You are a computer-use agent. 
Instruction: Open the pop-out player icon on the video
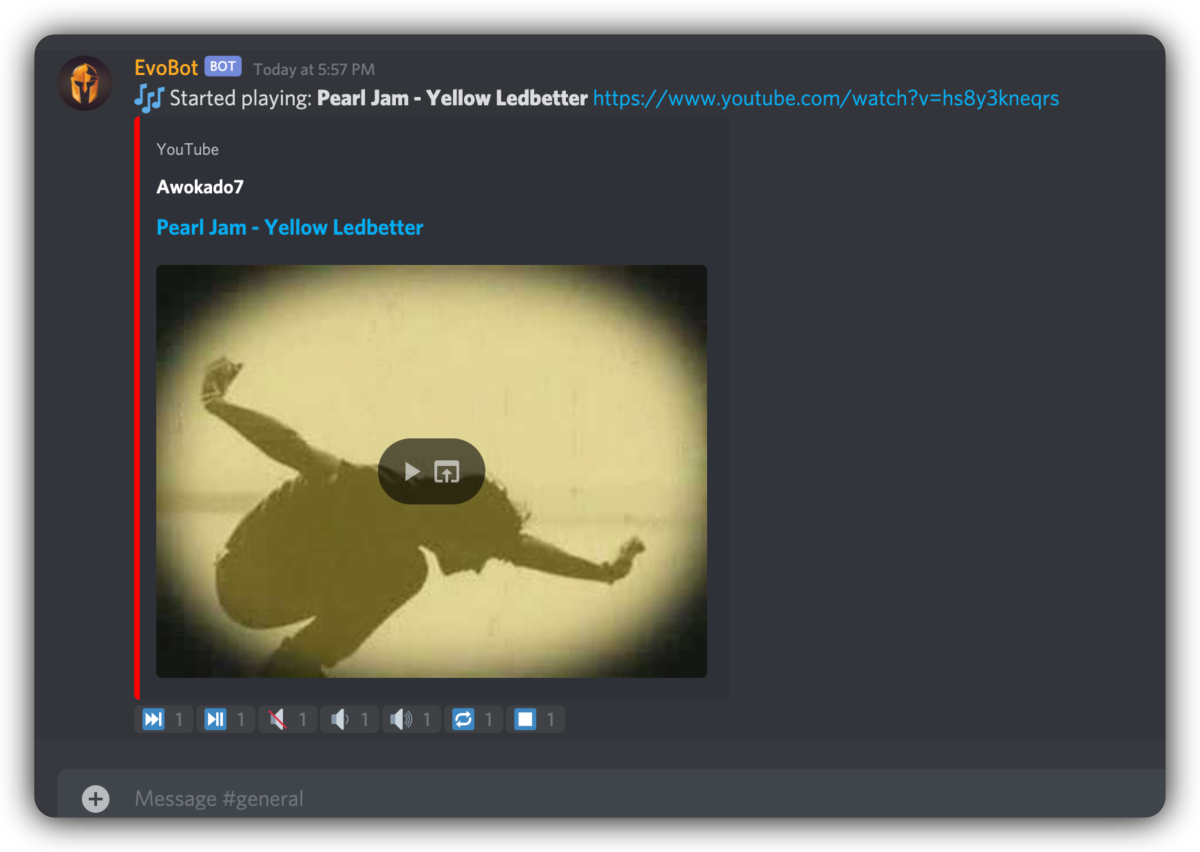point(448,471)
